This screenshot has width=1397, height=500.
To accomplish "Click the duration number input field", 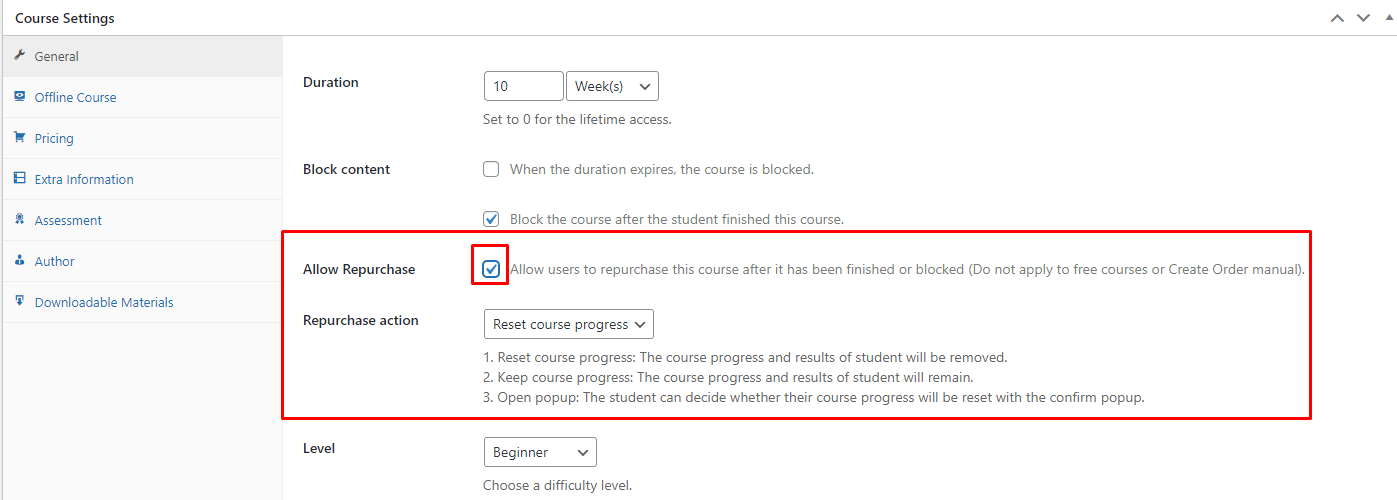I will 523,86.
